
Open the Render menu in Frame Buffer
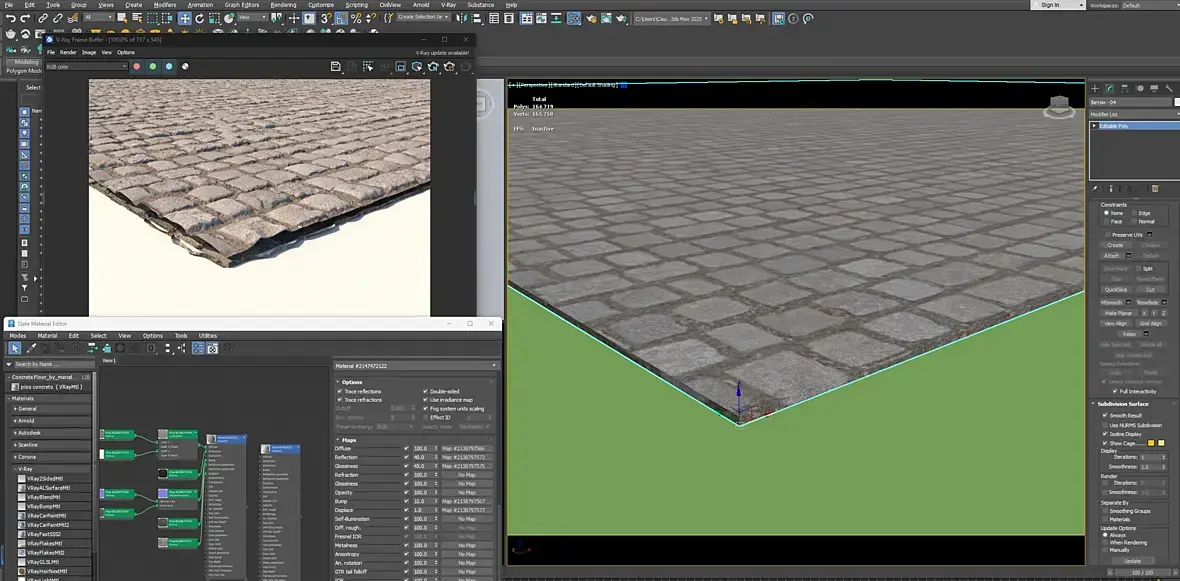(68, 52)
